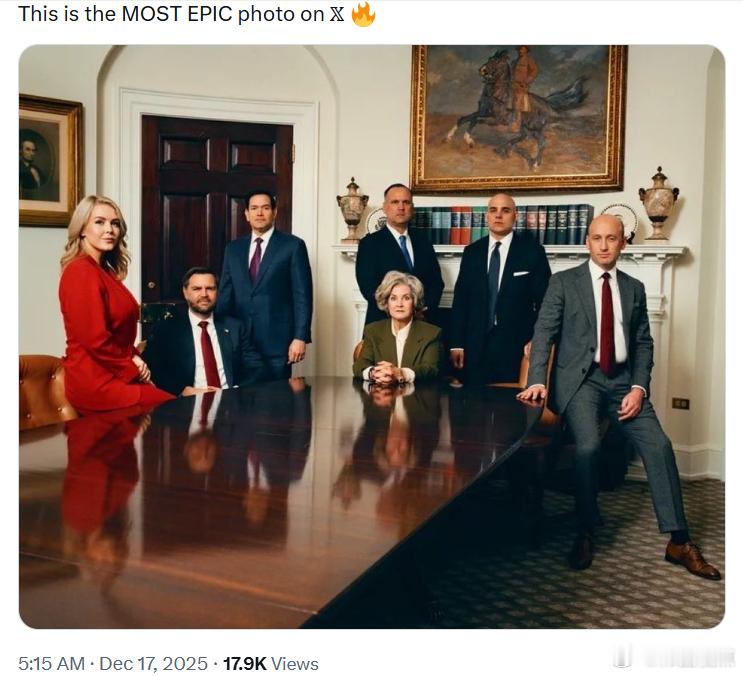Viewport: 743px width, 676px height.
Task: Click the horse painting in the photo
Action: (519, 117)
